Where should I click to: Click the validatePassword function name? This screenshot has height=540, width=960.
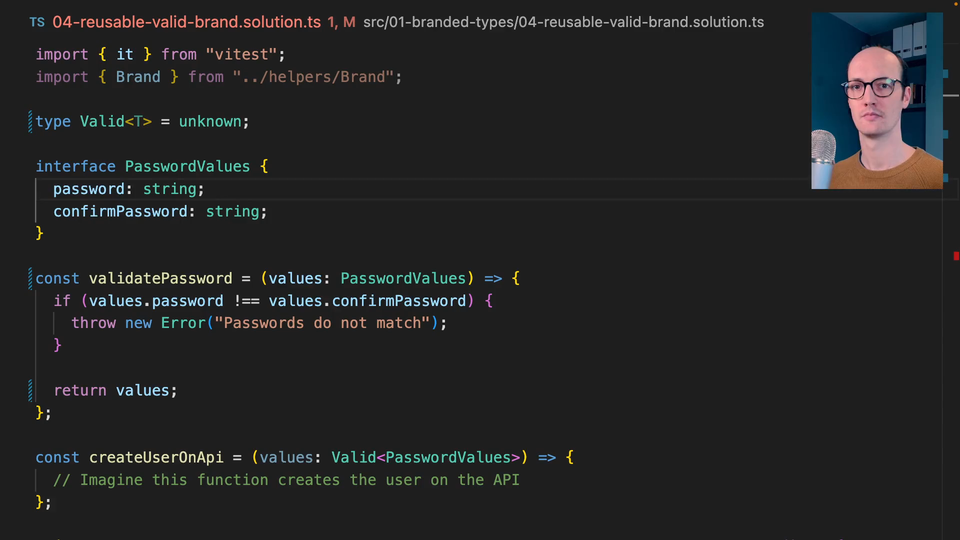[160, 278]
